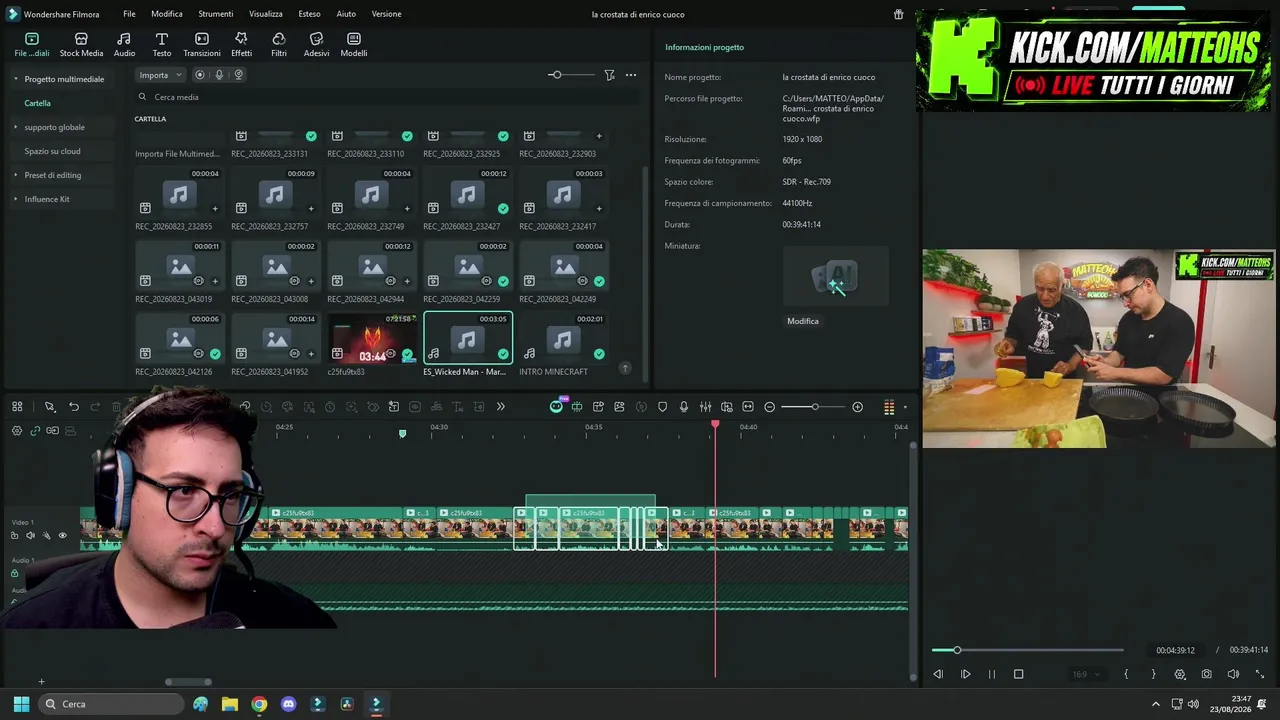Click the preview volume speaker icon
1280x720 pixels.
click(1233, 674)
